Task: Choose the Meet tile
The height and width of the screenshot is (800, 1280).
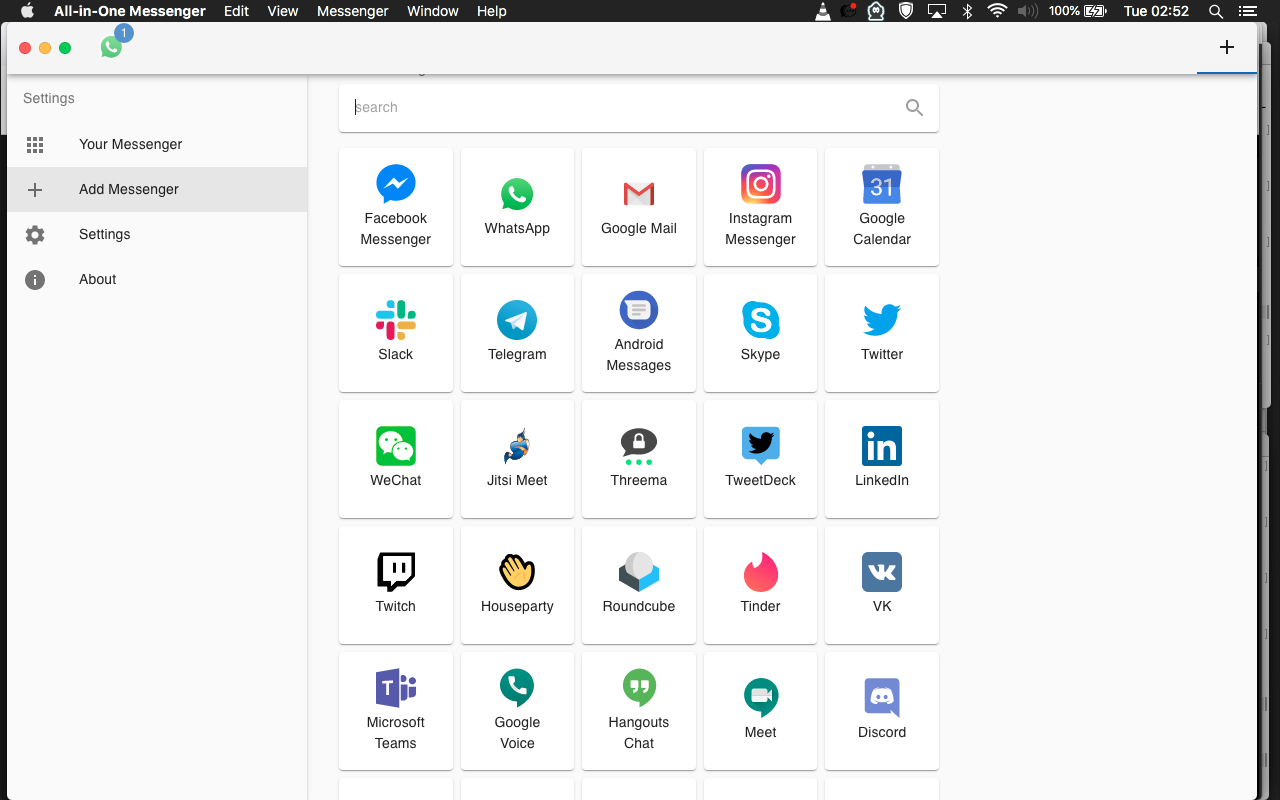Action: click(x=760, y=711)
